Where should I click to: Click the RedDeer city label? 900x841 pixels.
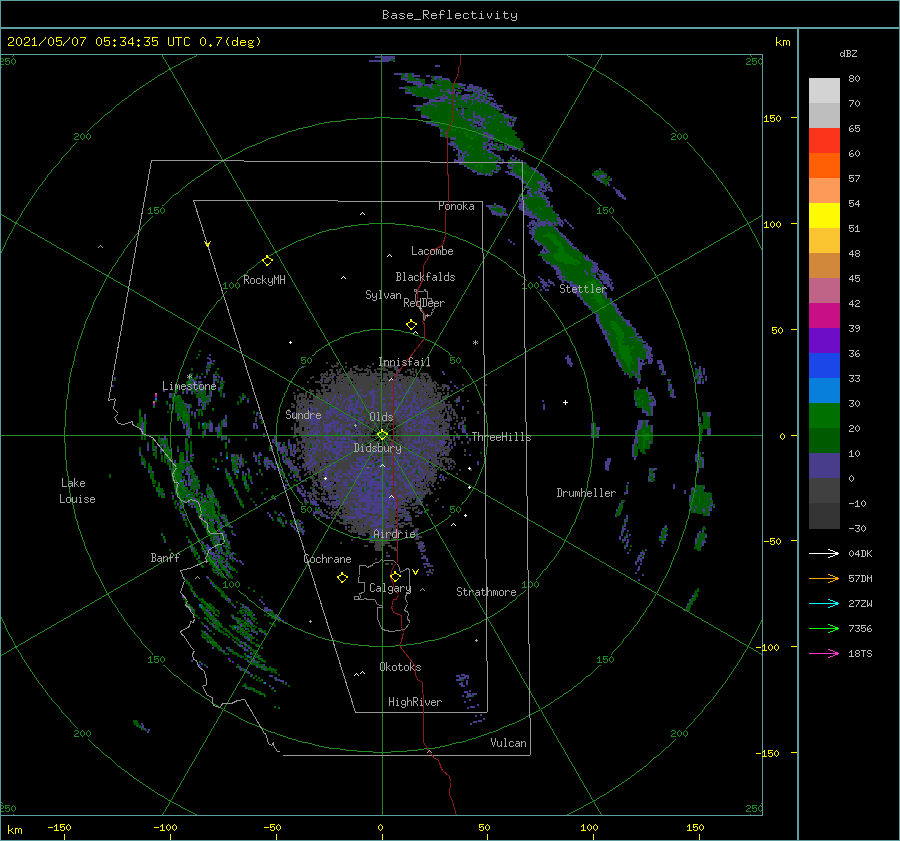pyautogui.click(x=424, y=303)
